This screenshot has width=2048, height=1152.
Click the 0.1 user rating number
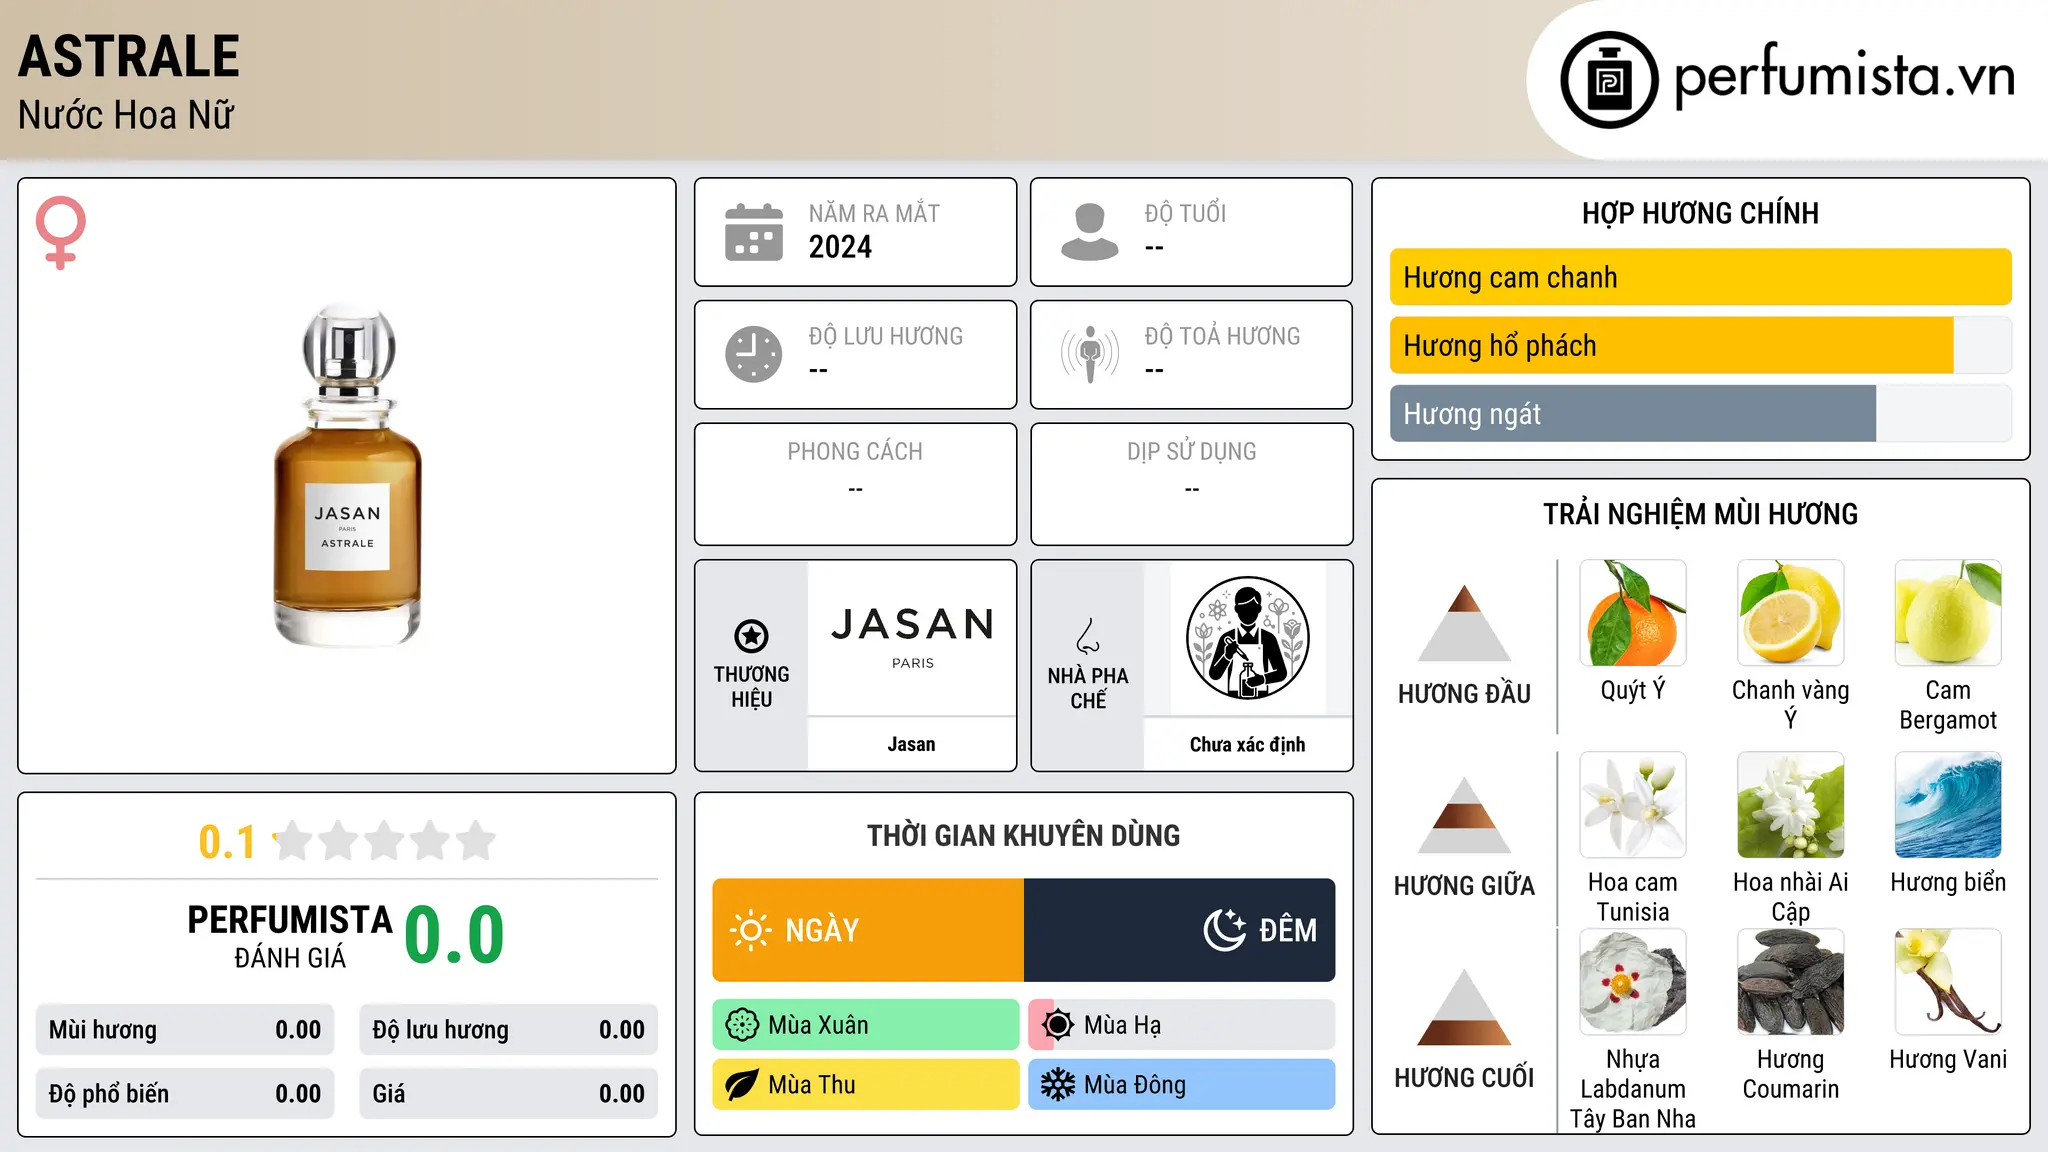[227, 842]
